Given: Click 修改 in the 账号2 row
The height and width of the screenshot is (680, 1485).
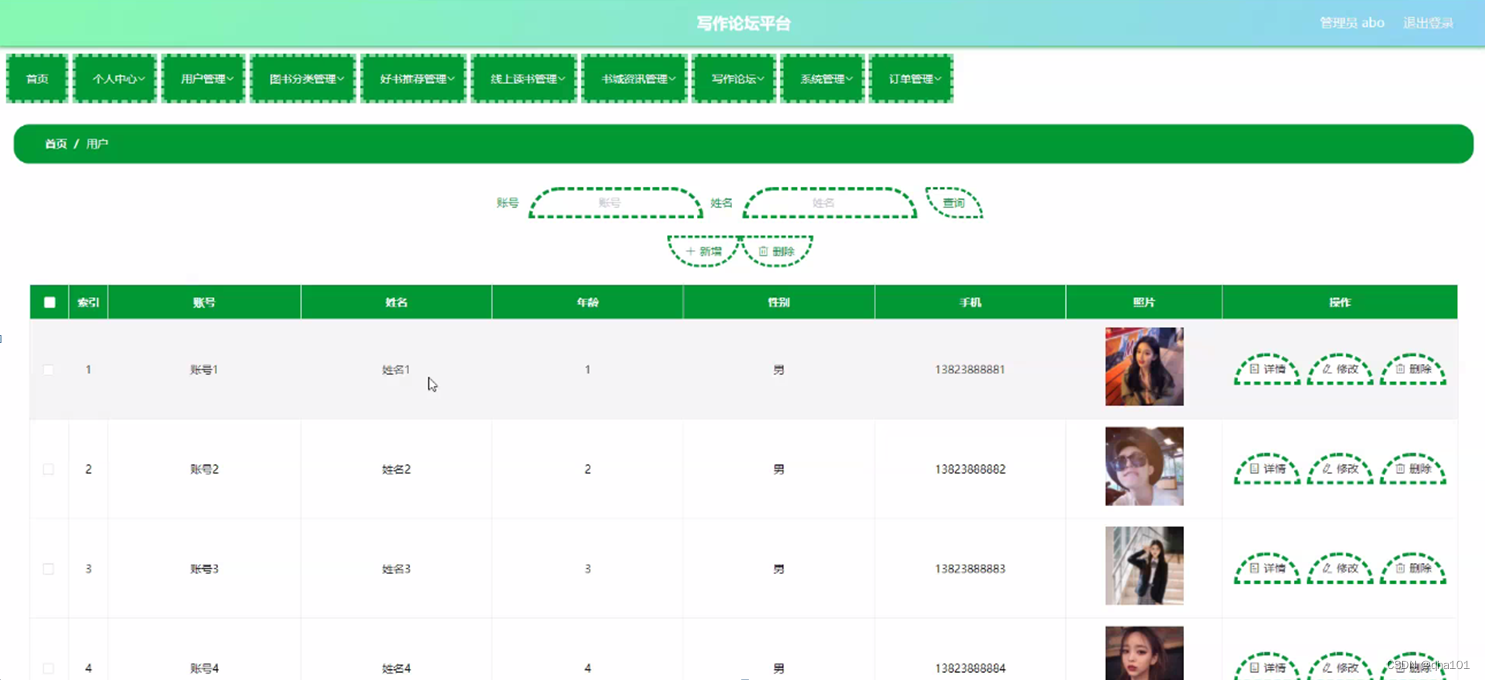Looking at the screenshot, I should (x=1340, y=468).
